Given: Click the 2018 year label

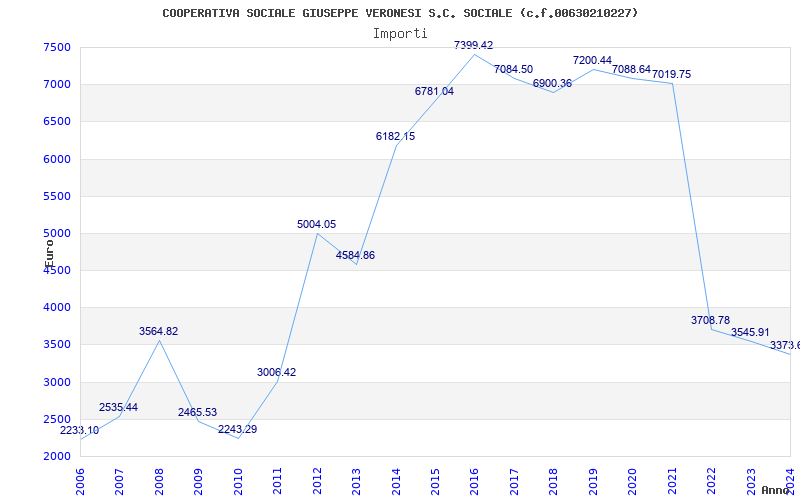Looking at the screenshot, I should click(x=554, y=483).
